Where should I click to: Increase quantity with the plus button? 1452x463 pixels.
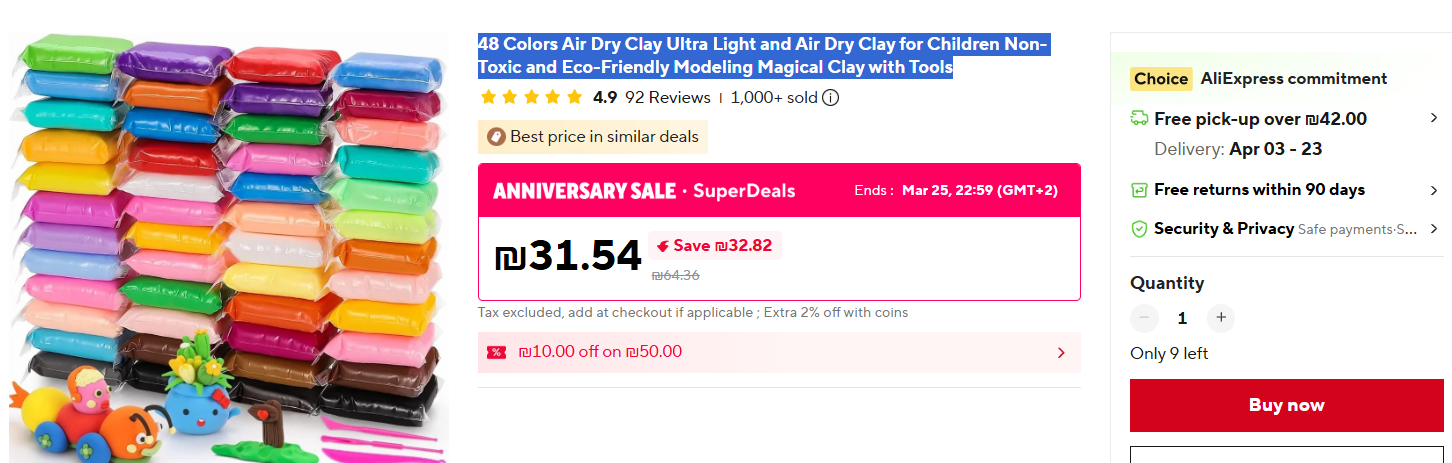[1220, 318]
